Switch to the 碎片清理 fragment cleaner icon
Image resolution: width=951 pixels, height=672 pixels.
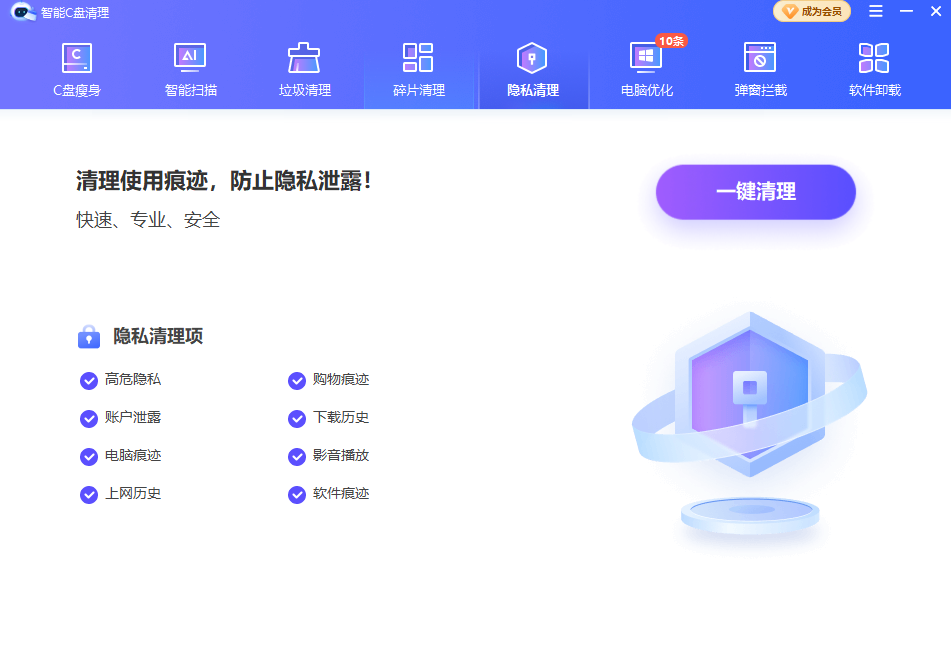[418, 58]
